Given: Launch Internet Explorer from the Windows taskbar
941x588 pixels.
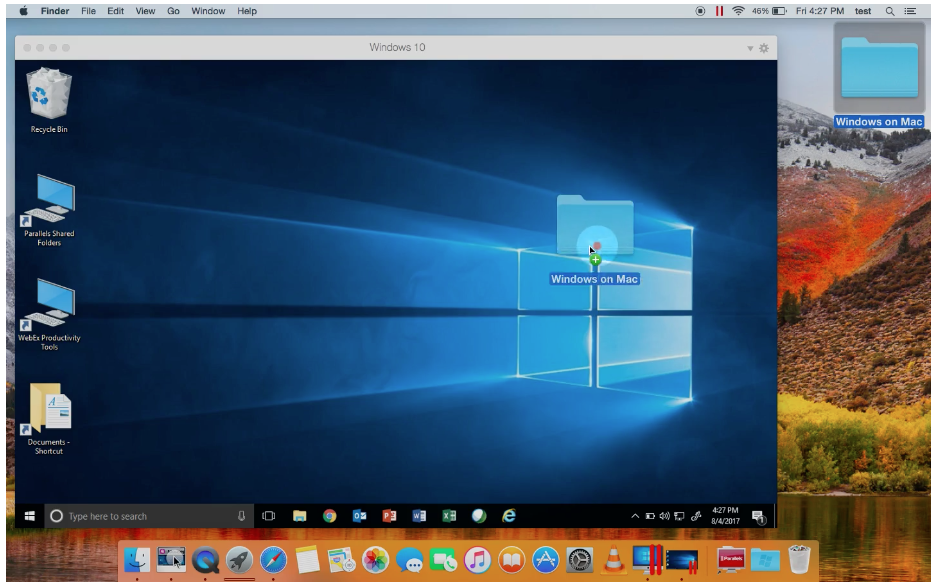Looking at the screenshot, I should pyautogui.click(x=509, y=516).
